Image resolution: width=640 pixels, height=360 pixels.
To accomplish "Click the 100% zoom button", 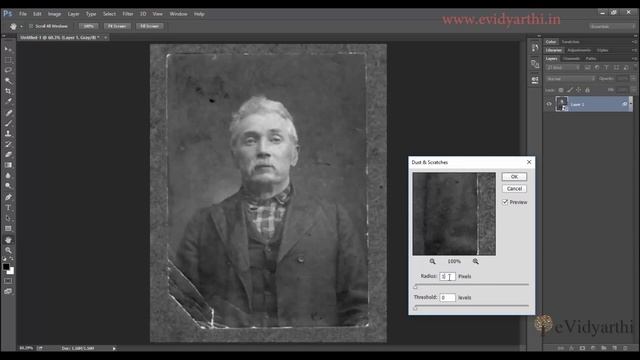I will point(89,26).
